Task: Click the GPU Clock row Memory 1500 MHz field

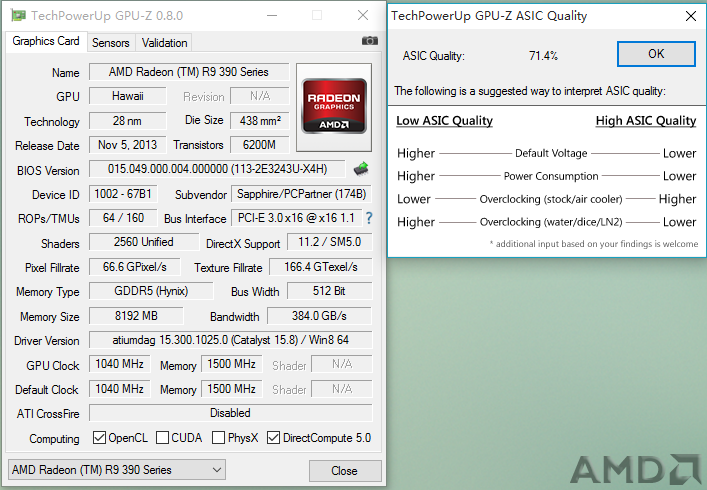Action: point(232,364)
